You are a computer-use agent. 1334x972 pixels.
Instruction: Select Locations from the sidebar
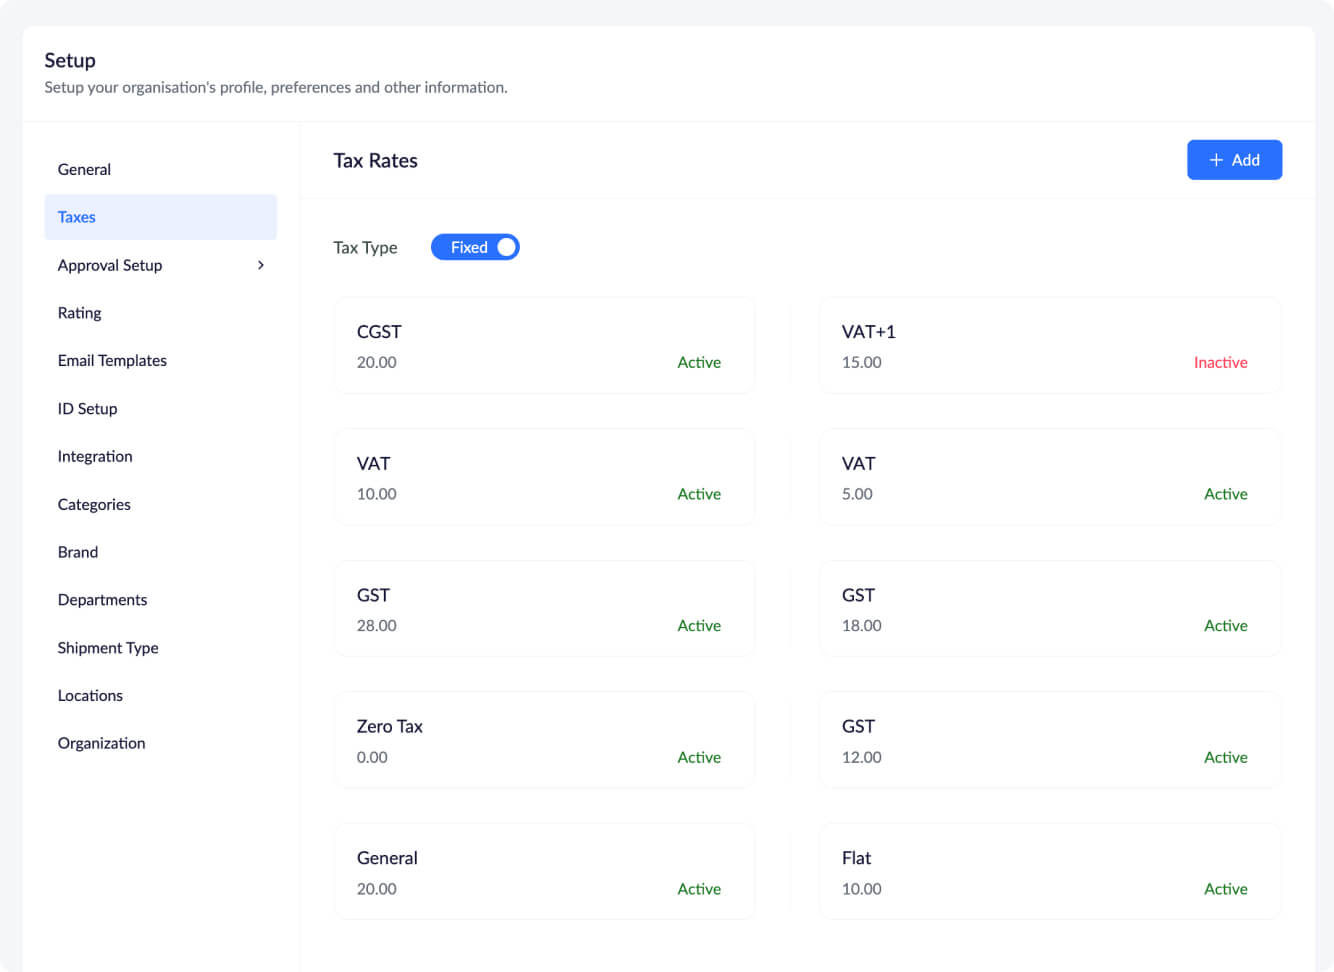coord(90,696)
